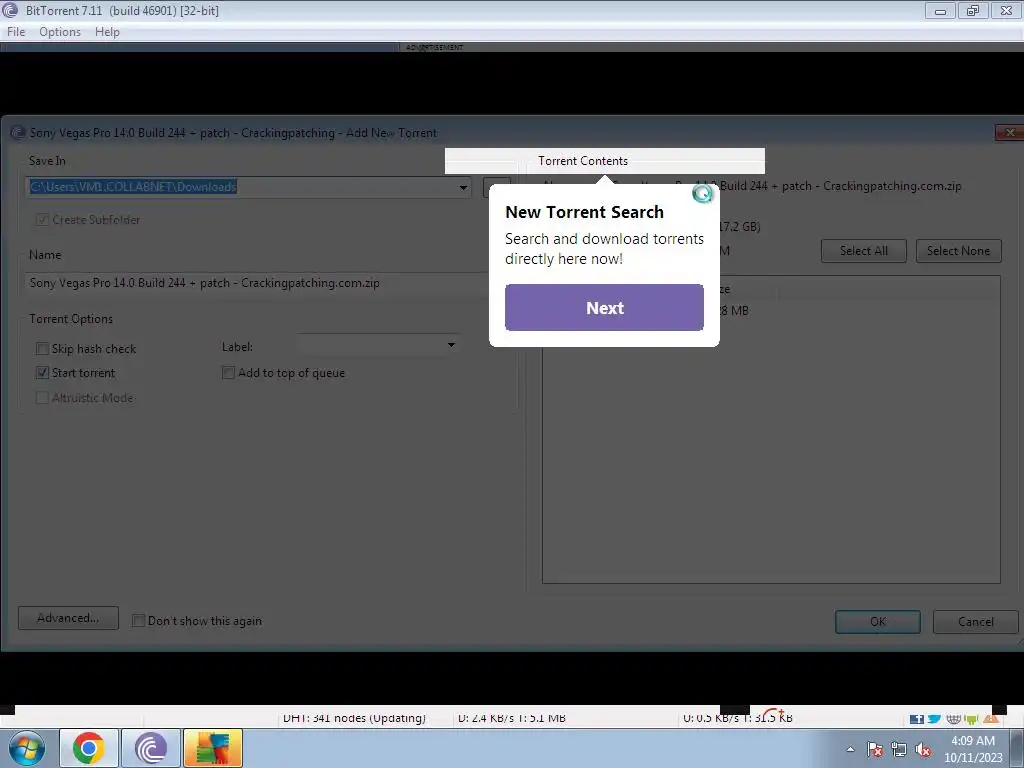
Task: Open the File menu
Action: click(16, 32)
